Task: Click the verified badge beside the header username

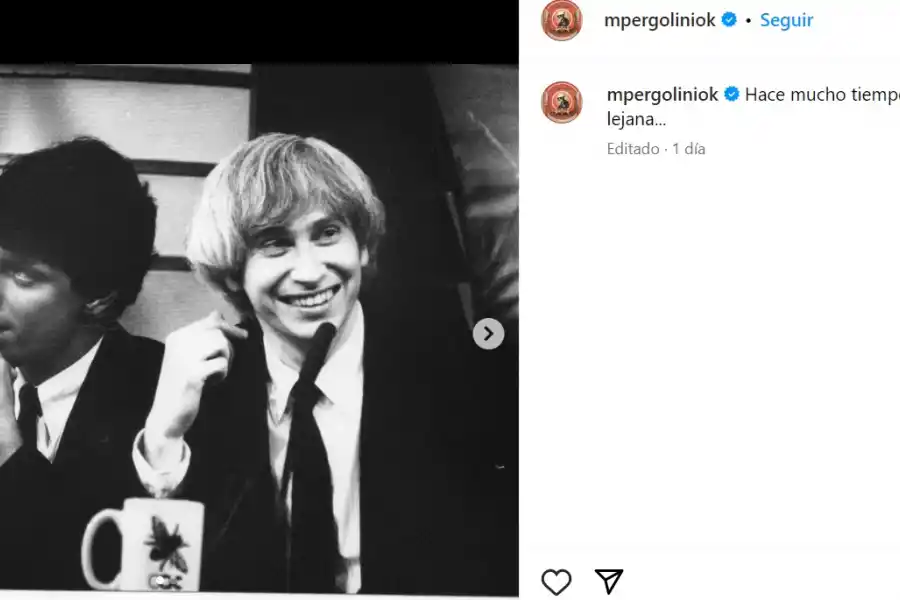Action: tap(731, 19)
